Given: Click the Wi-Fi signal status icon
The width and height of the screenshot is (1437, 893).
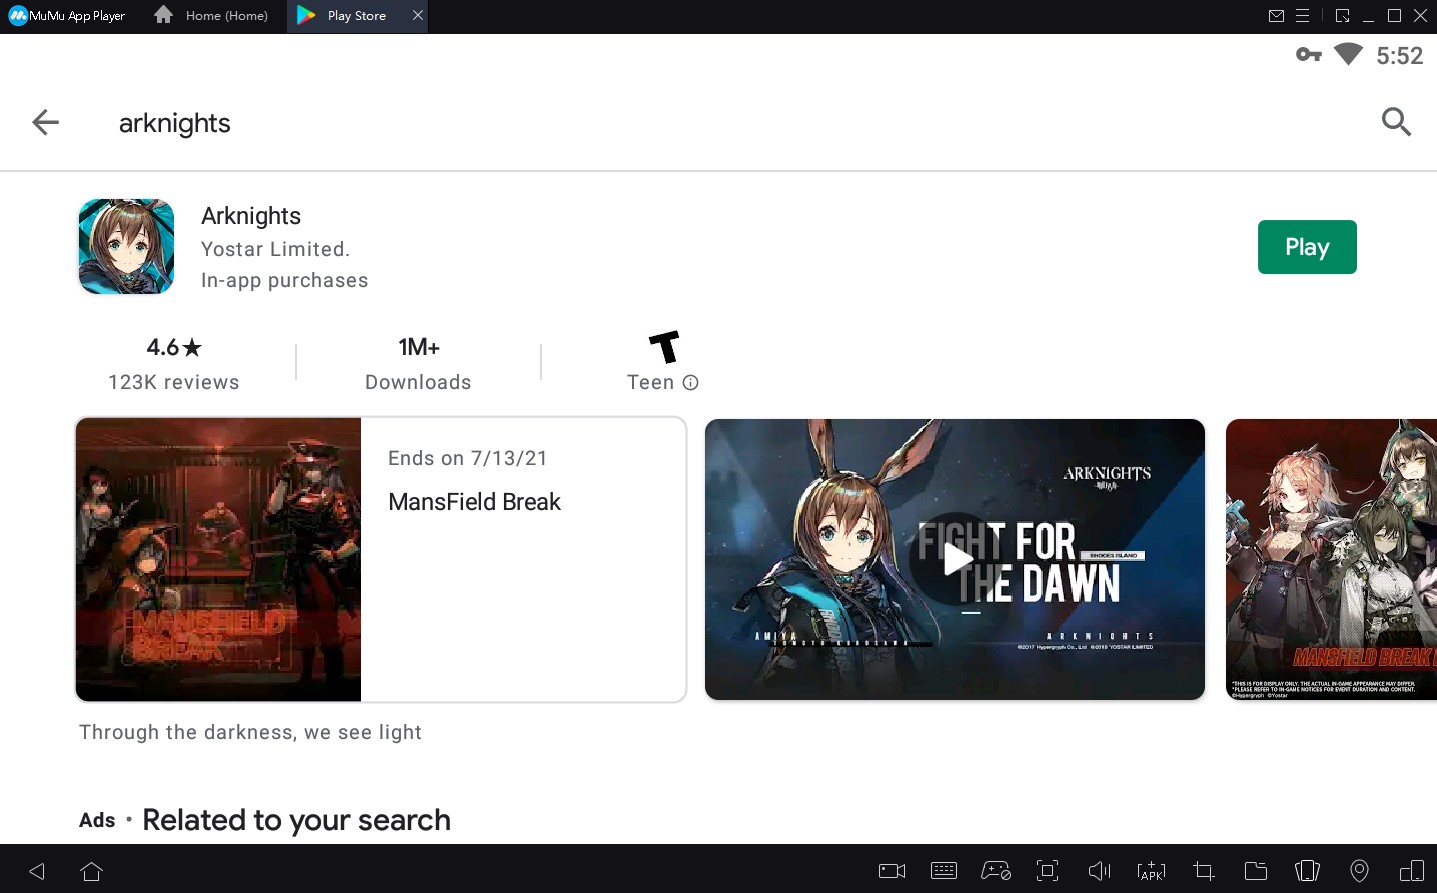Looking at the screenshot, I should tap(1349, 54).
